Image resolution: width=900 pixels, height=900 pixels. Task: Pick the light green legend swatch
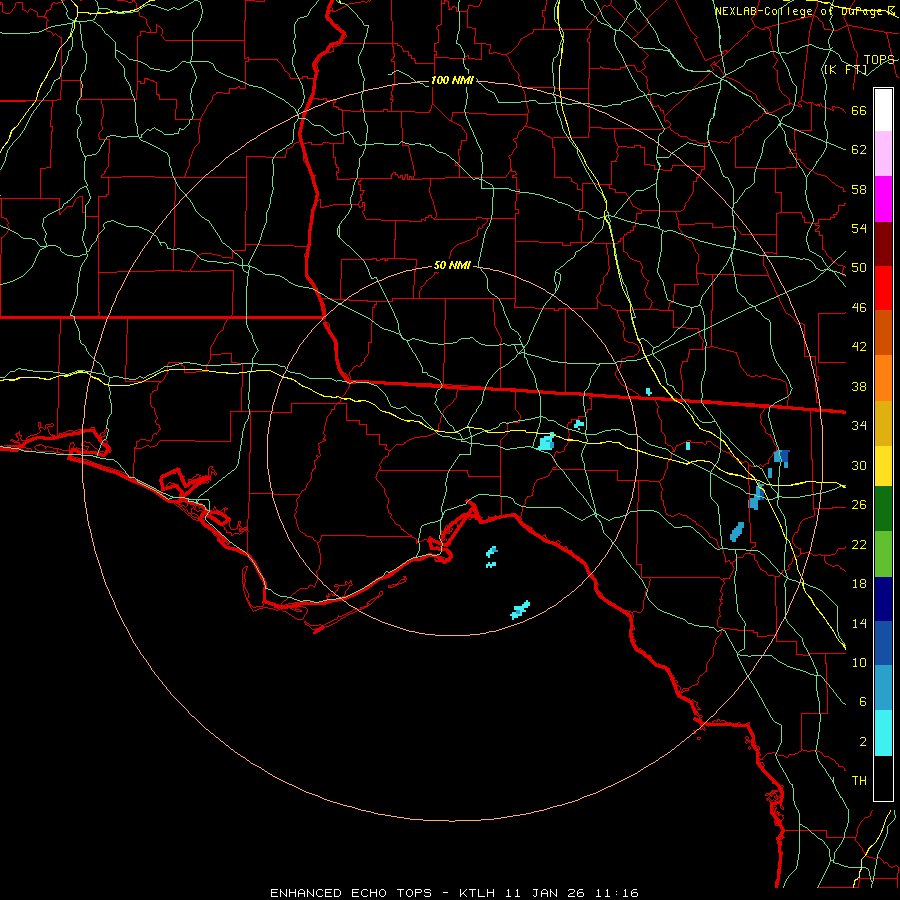[x=883, y=554]
